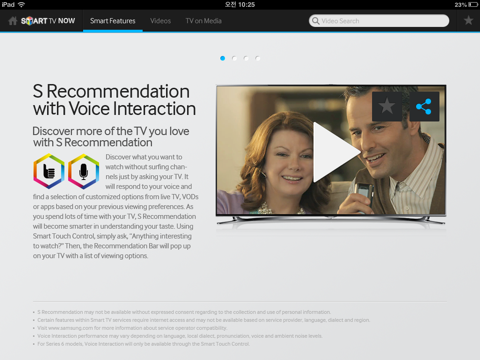This screenshot has width=480, height=360.
Task: Open the Videos tab
Action: pyautogui.click(x=160, y=21)
